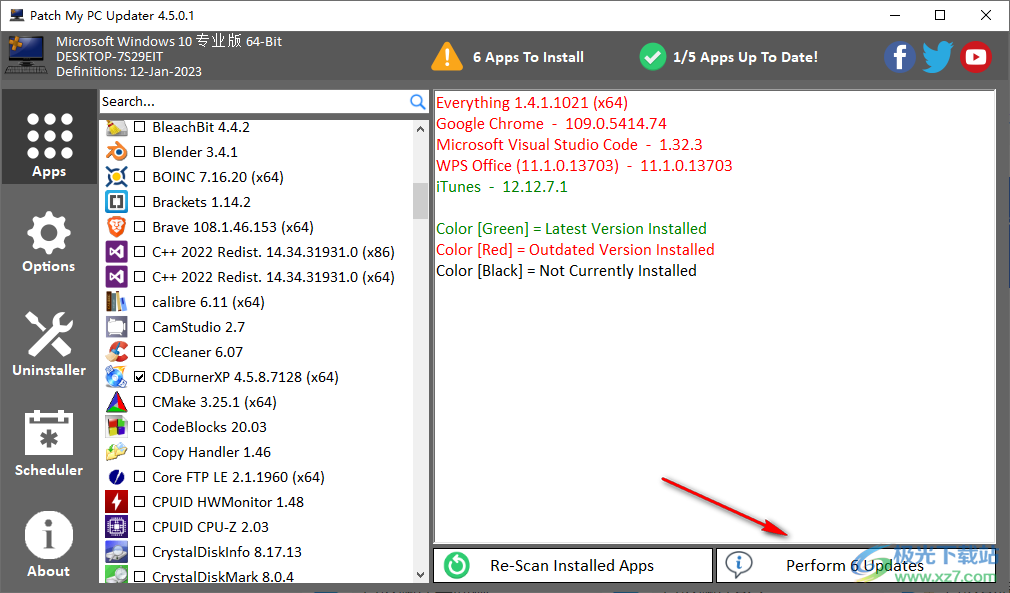Click the Blender app icon in list
The height and width of the screenshot is (593, 1010).
117,152
